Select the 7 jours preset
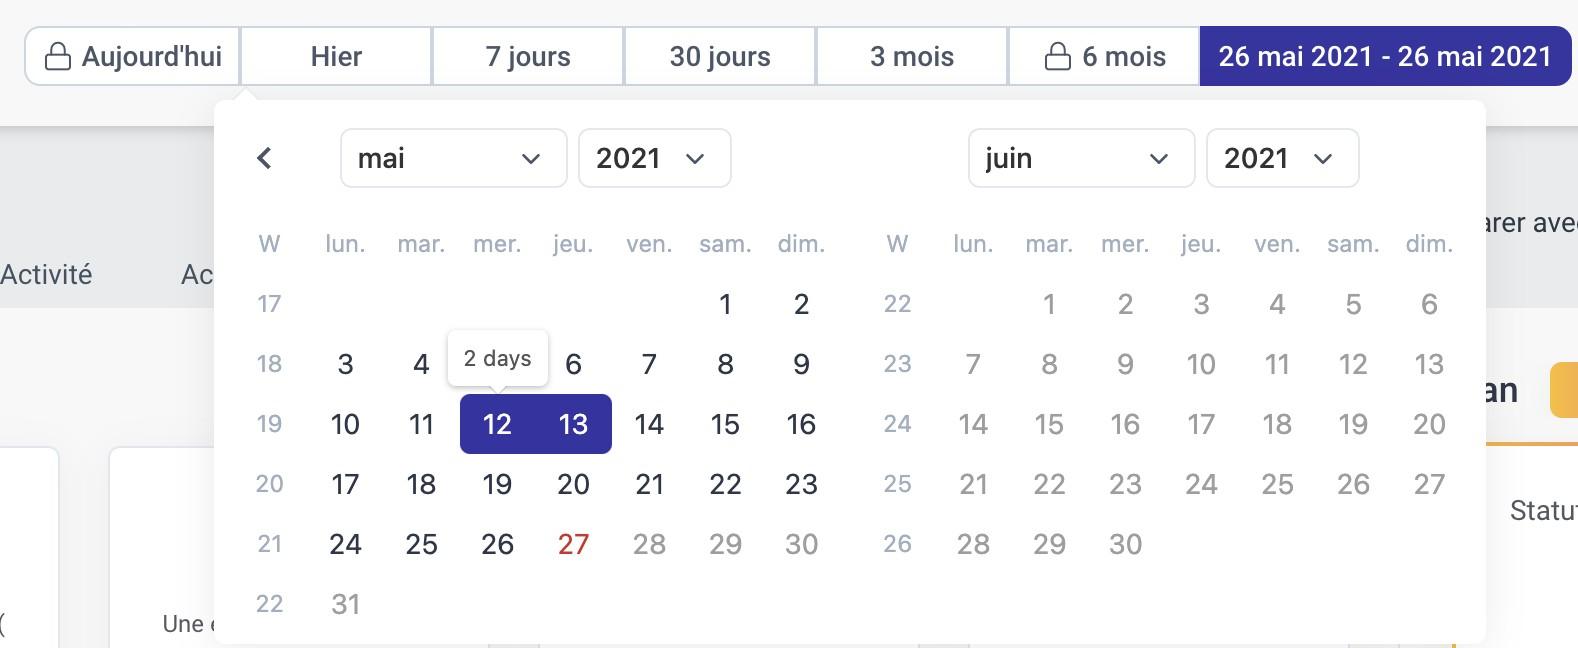The image size is (1578, 648). [x=528, y=56]
